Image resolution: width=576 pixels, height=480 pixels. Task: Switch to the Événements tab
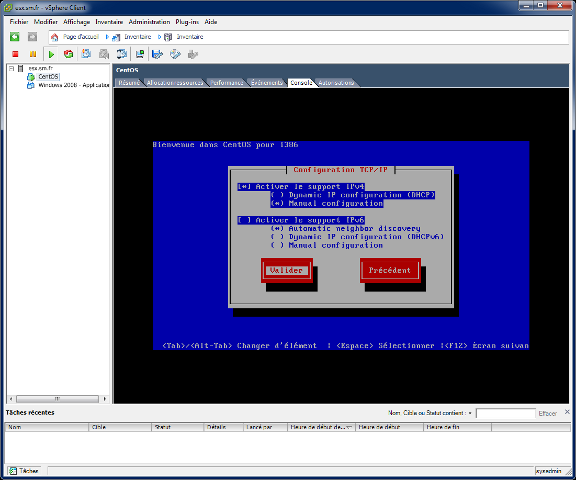coord(267,83)
